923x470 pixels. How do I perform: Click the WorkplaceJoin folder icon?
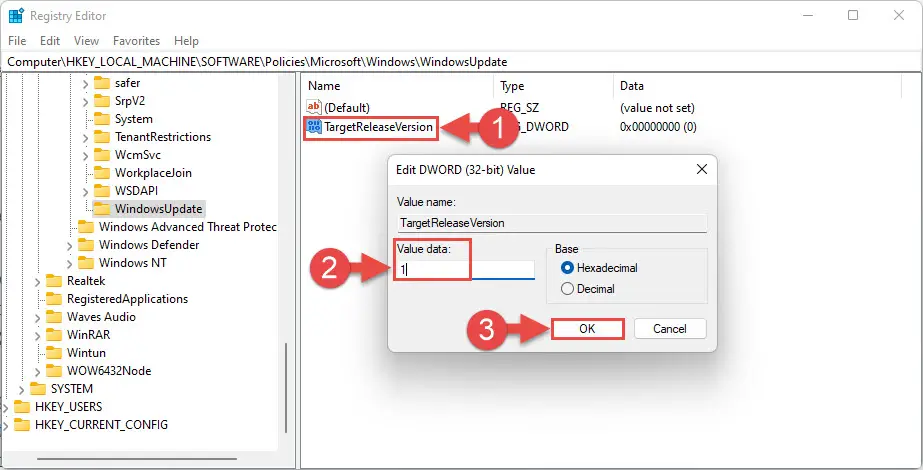102,173
